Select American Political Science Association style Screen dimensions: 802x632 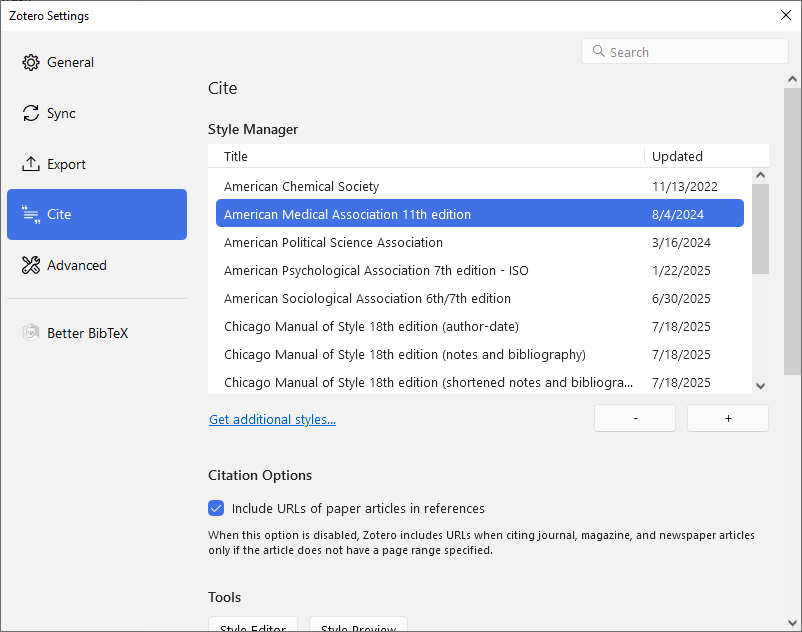[x=480, y=242]
